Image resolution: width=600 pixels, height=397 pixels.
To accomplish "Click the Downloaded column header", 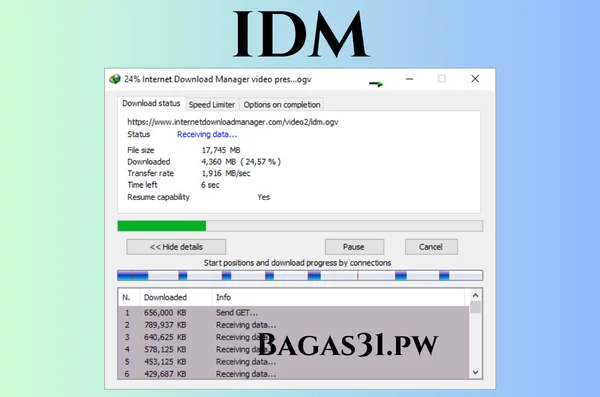I will pos(176,297).
